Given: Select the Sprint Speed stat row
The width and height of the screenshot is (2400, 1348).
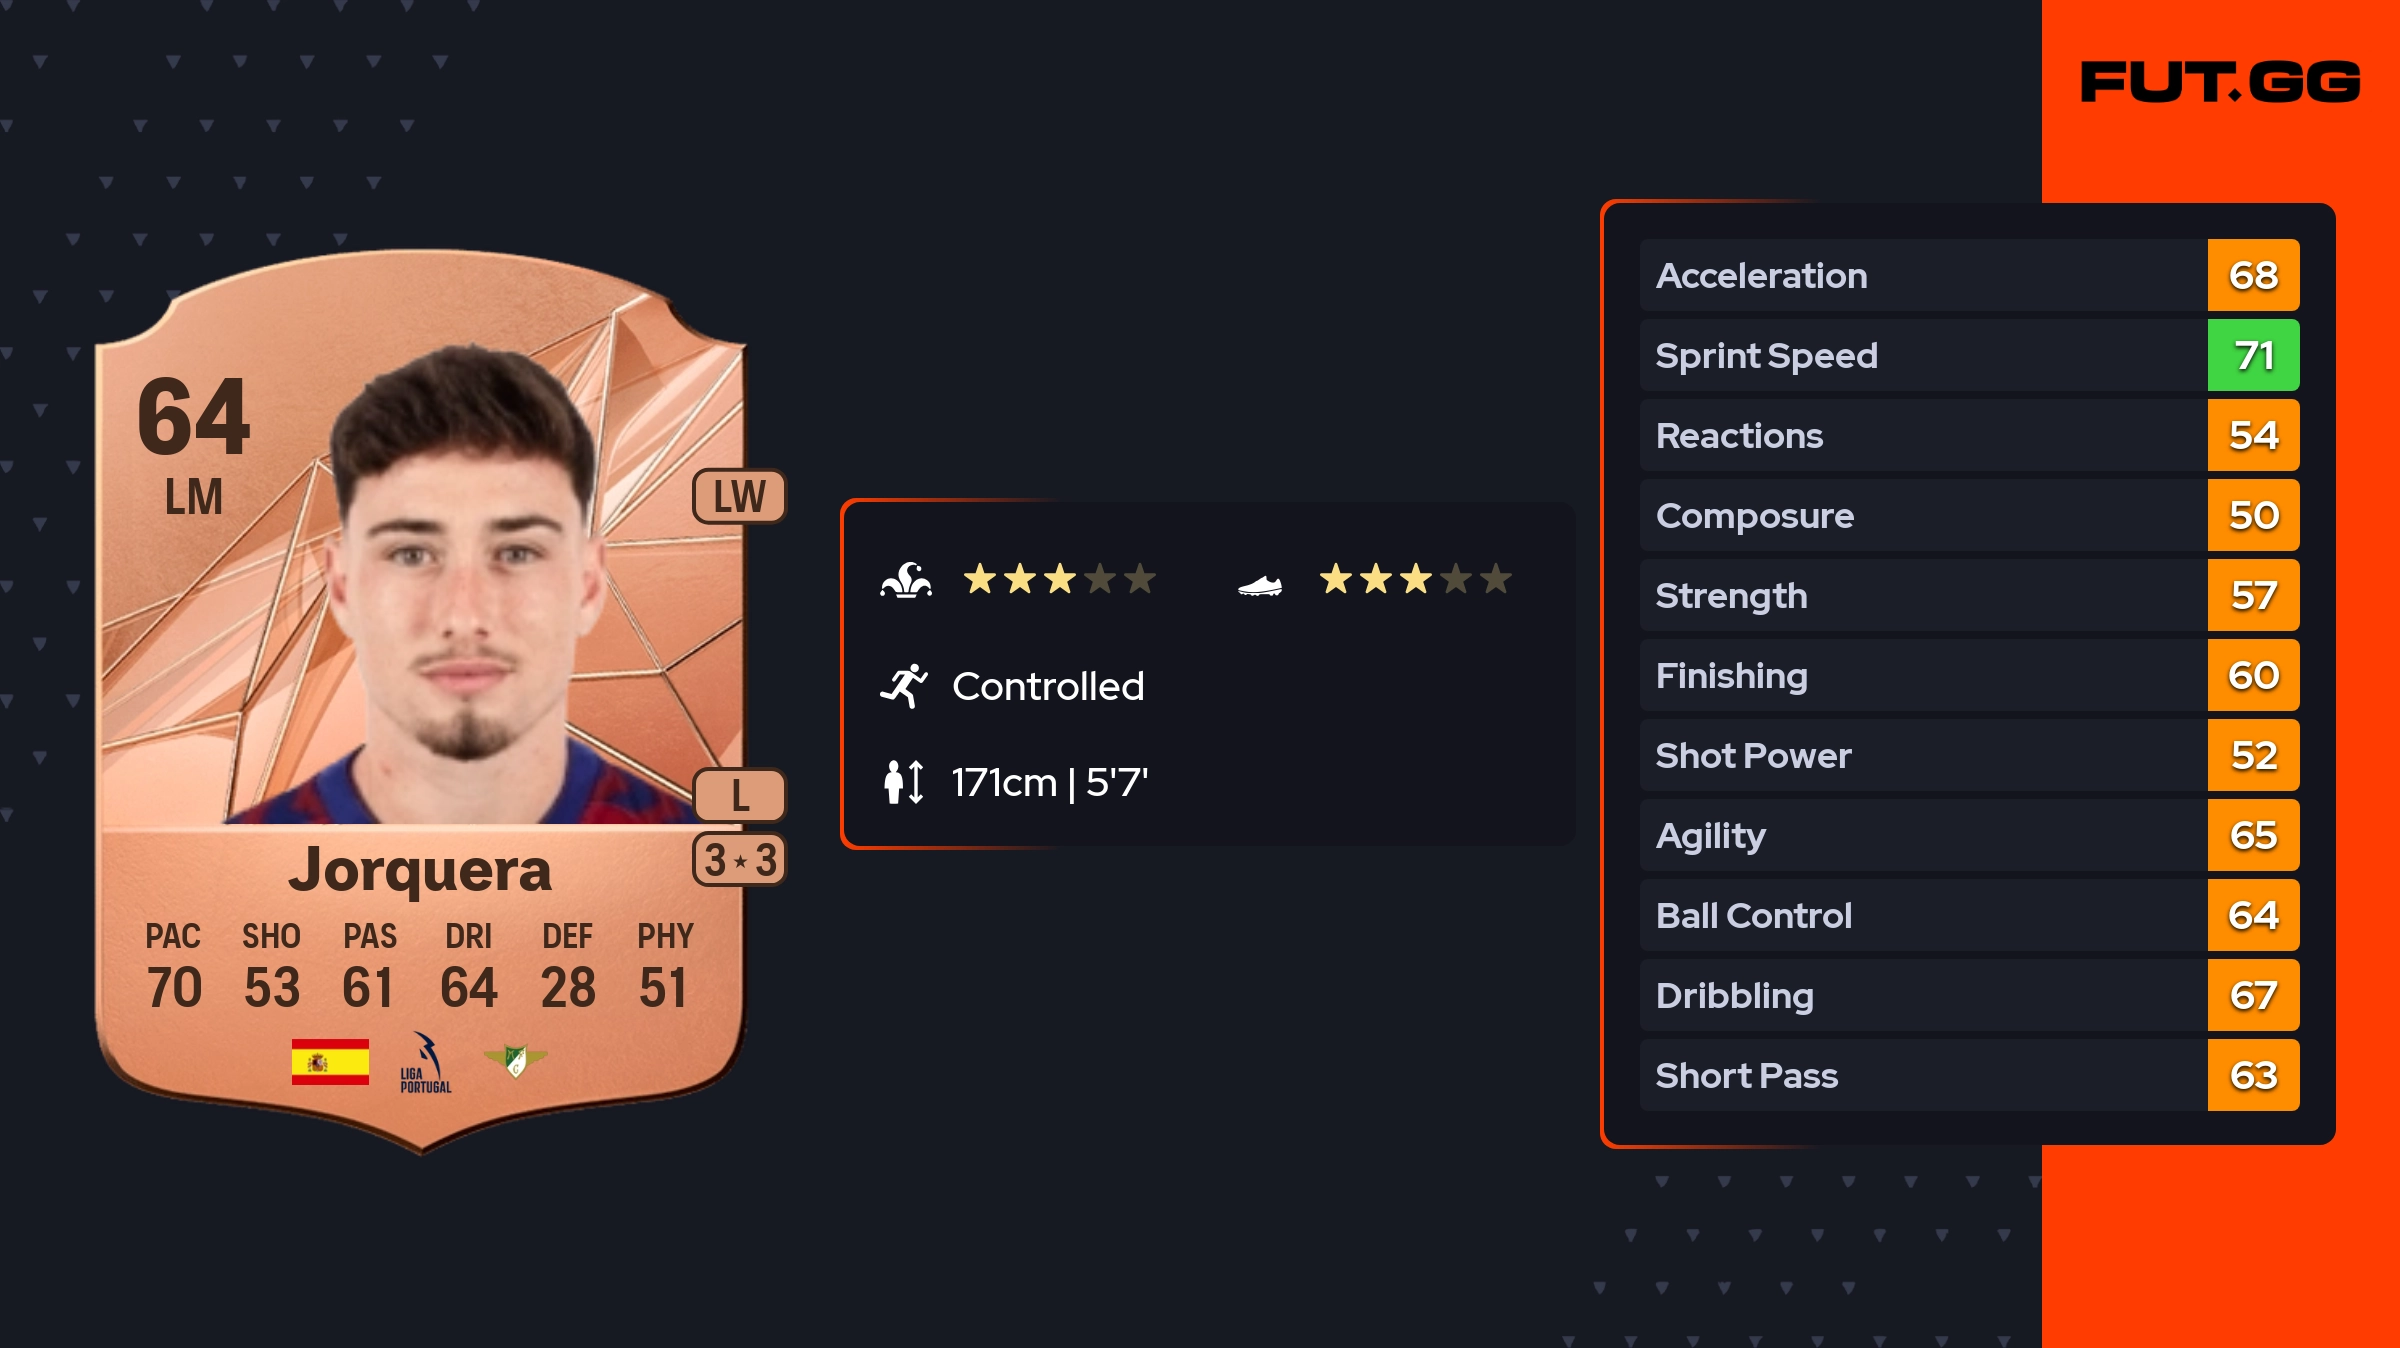Looking at the screenshot, I should click(x=1922, y=356).
